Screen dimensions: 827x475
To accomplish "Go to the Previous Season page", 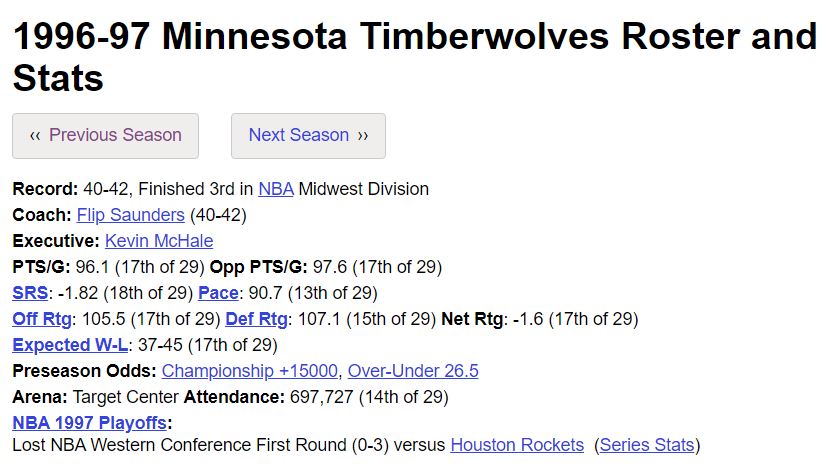I will pyautogui.click(x=105, y=135).
